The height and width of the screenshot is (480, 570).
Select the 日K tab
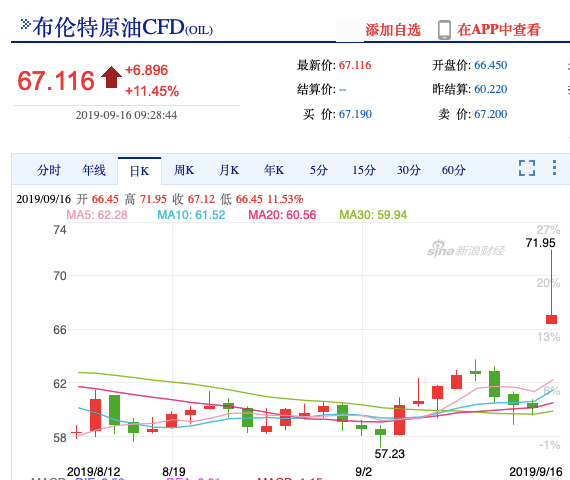click(x=139, y=171)
